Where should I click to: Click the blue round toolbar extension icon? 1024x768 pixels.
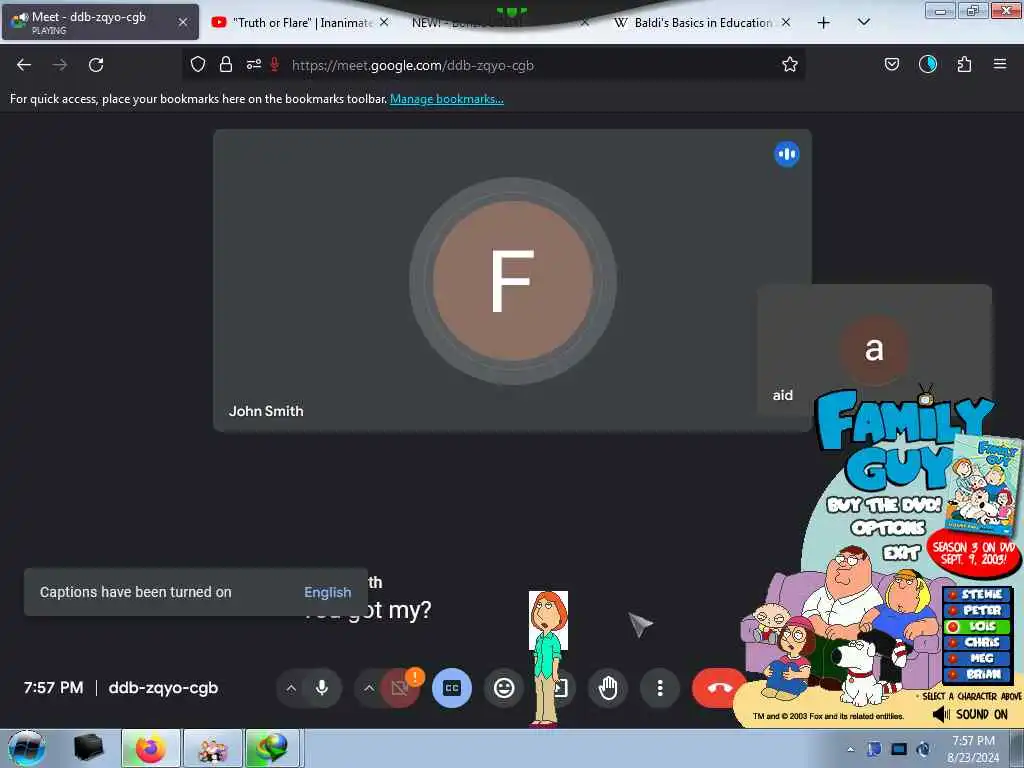pyautogui.click(x=927, y=64)
